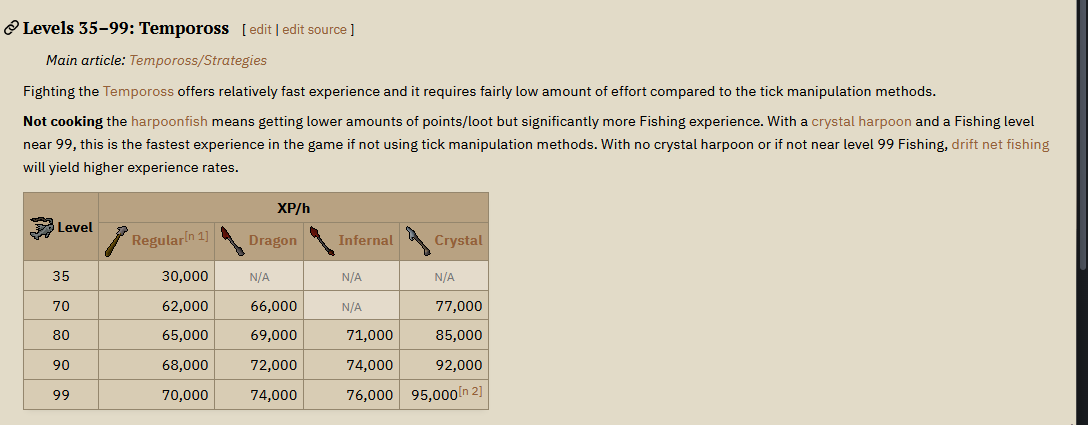The width and height of the screenshot is (1088, 425).
Task: Click the [n 2] footnote next to 95,000
Action: [470, 391]
